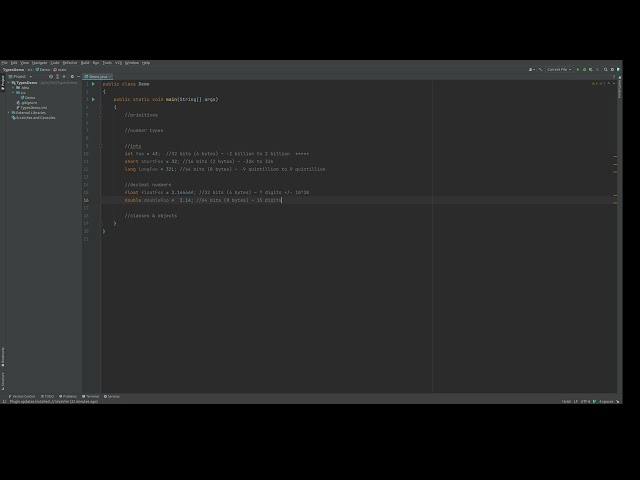640x480 pixels.
Task: Click the //classes & objects comment
Action: (x=151, y=216)
